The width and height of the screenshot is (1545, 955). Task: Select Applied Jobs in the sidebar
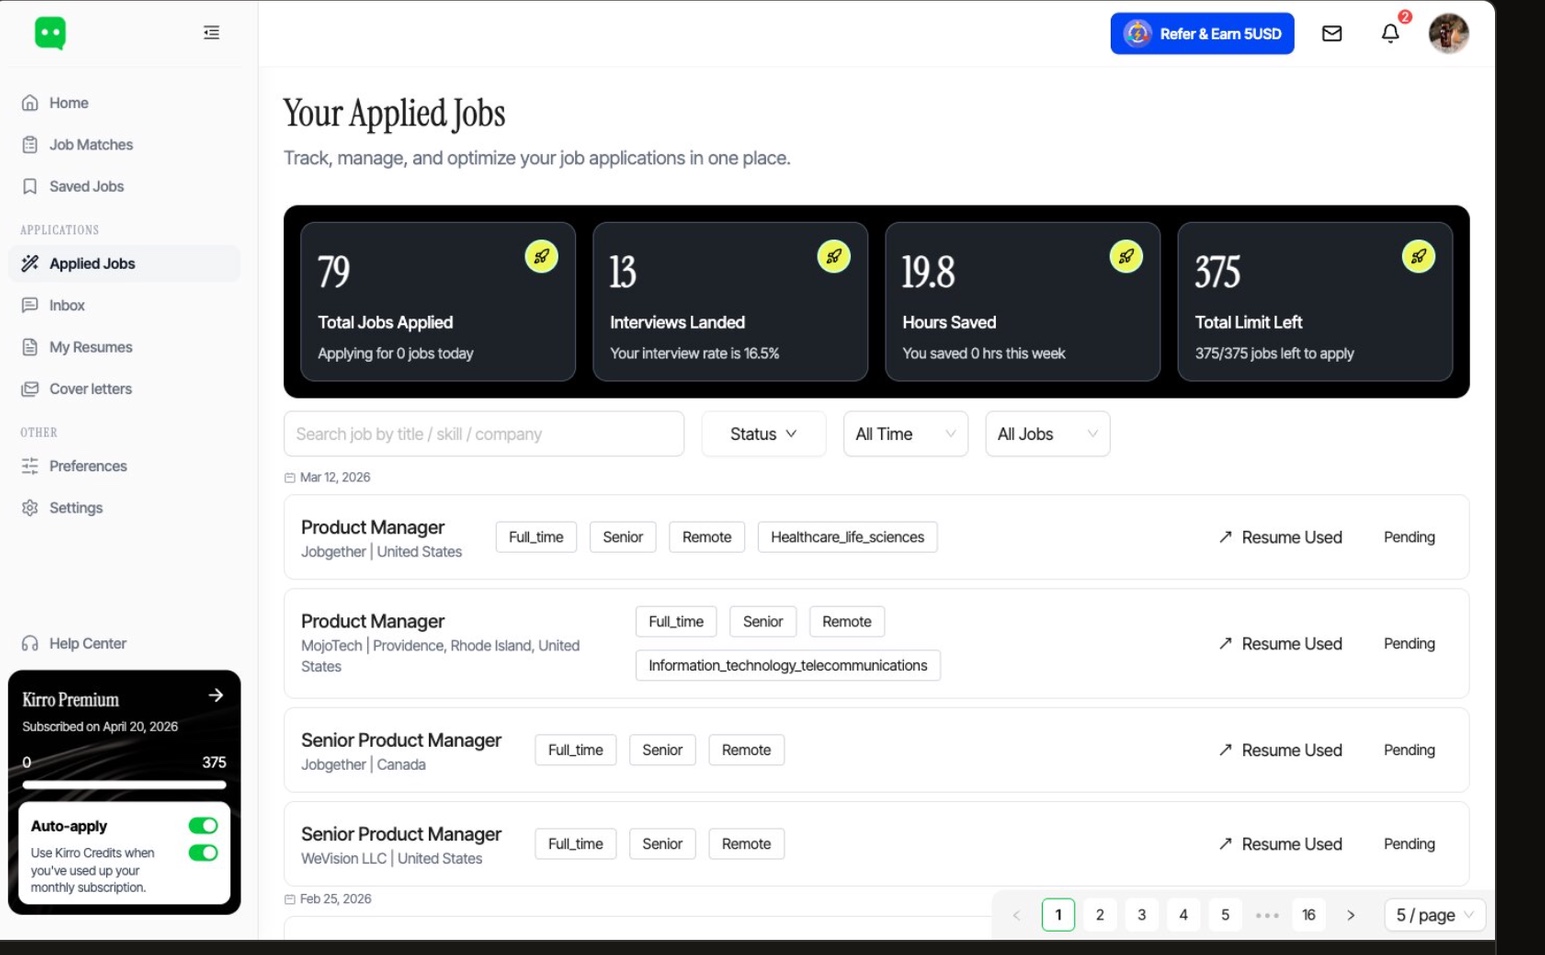[125, 264]
